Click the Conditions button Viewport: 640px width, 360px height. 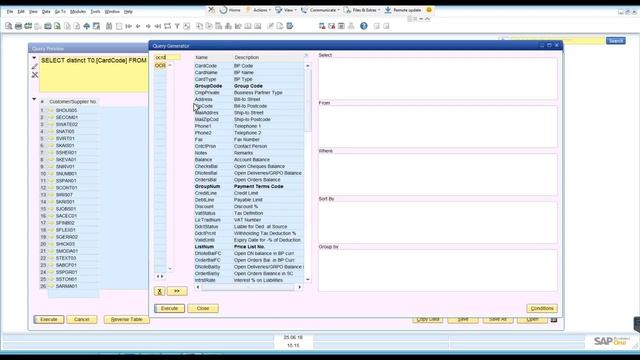[x=542, y=309]
